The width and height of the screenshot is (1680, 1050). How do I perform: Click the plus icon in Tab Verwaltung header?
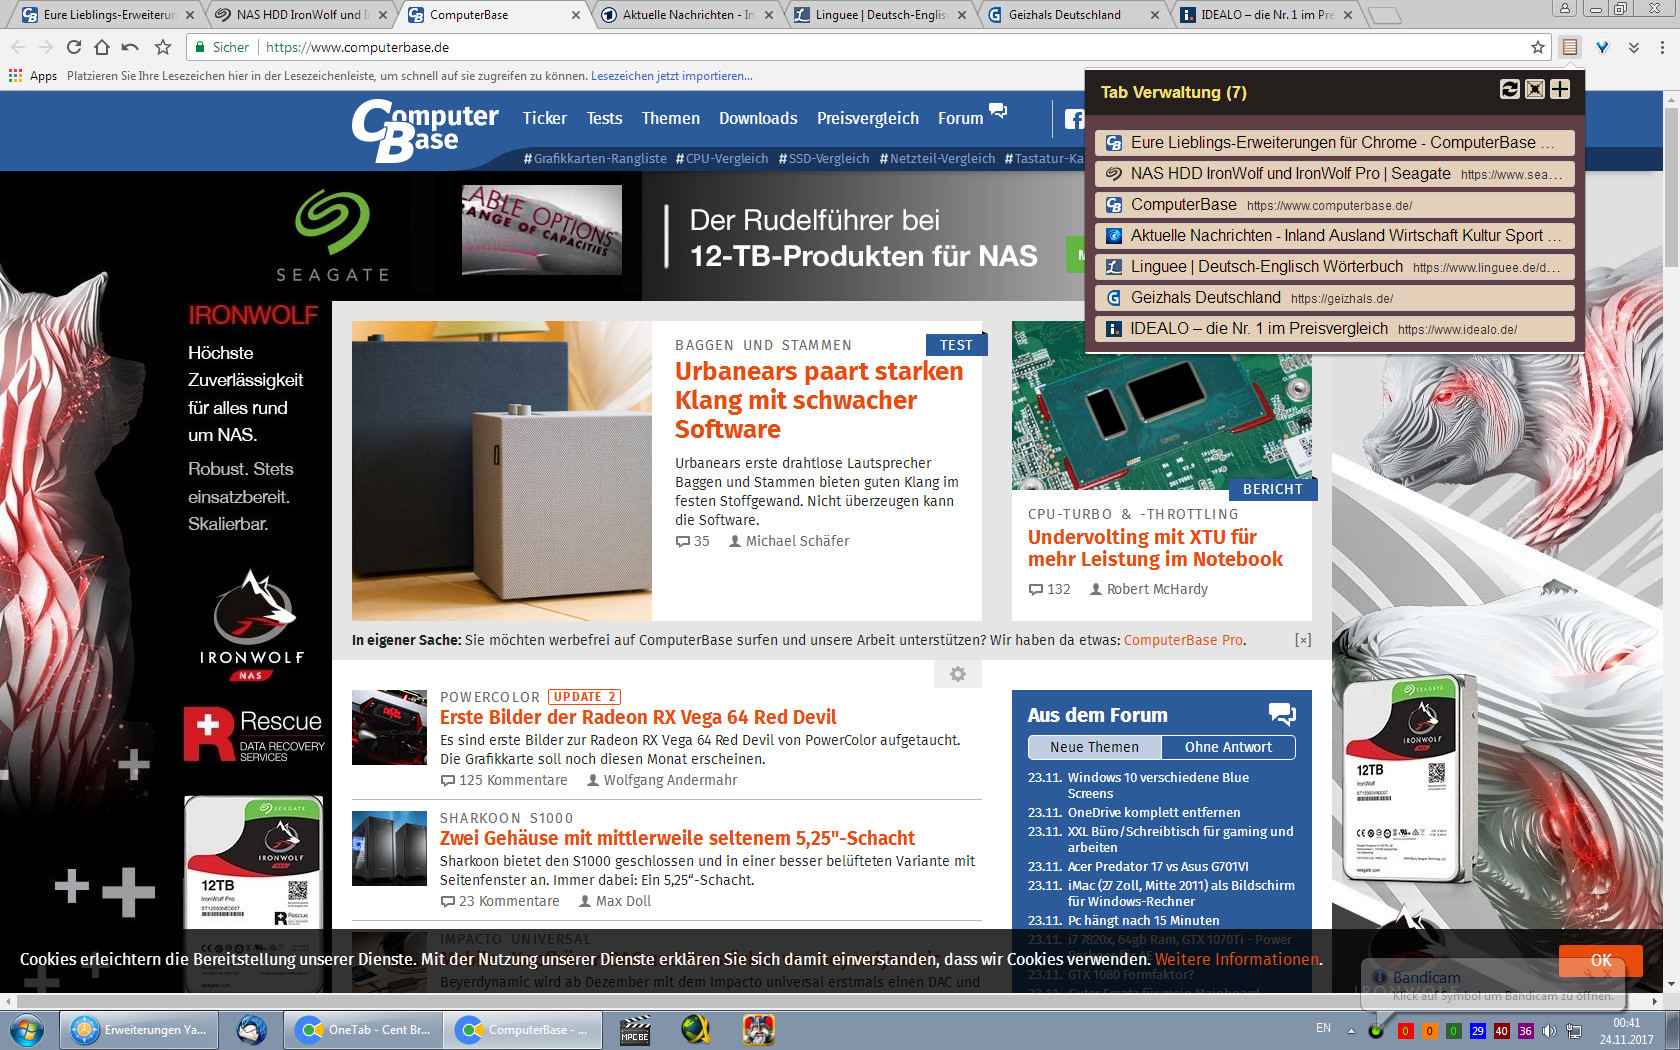click(1560, 90)
